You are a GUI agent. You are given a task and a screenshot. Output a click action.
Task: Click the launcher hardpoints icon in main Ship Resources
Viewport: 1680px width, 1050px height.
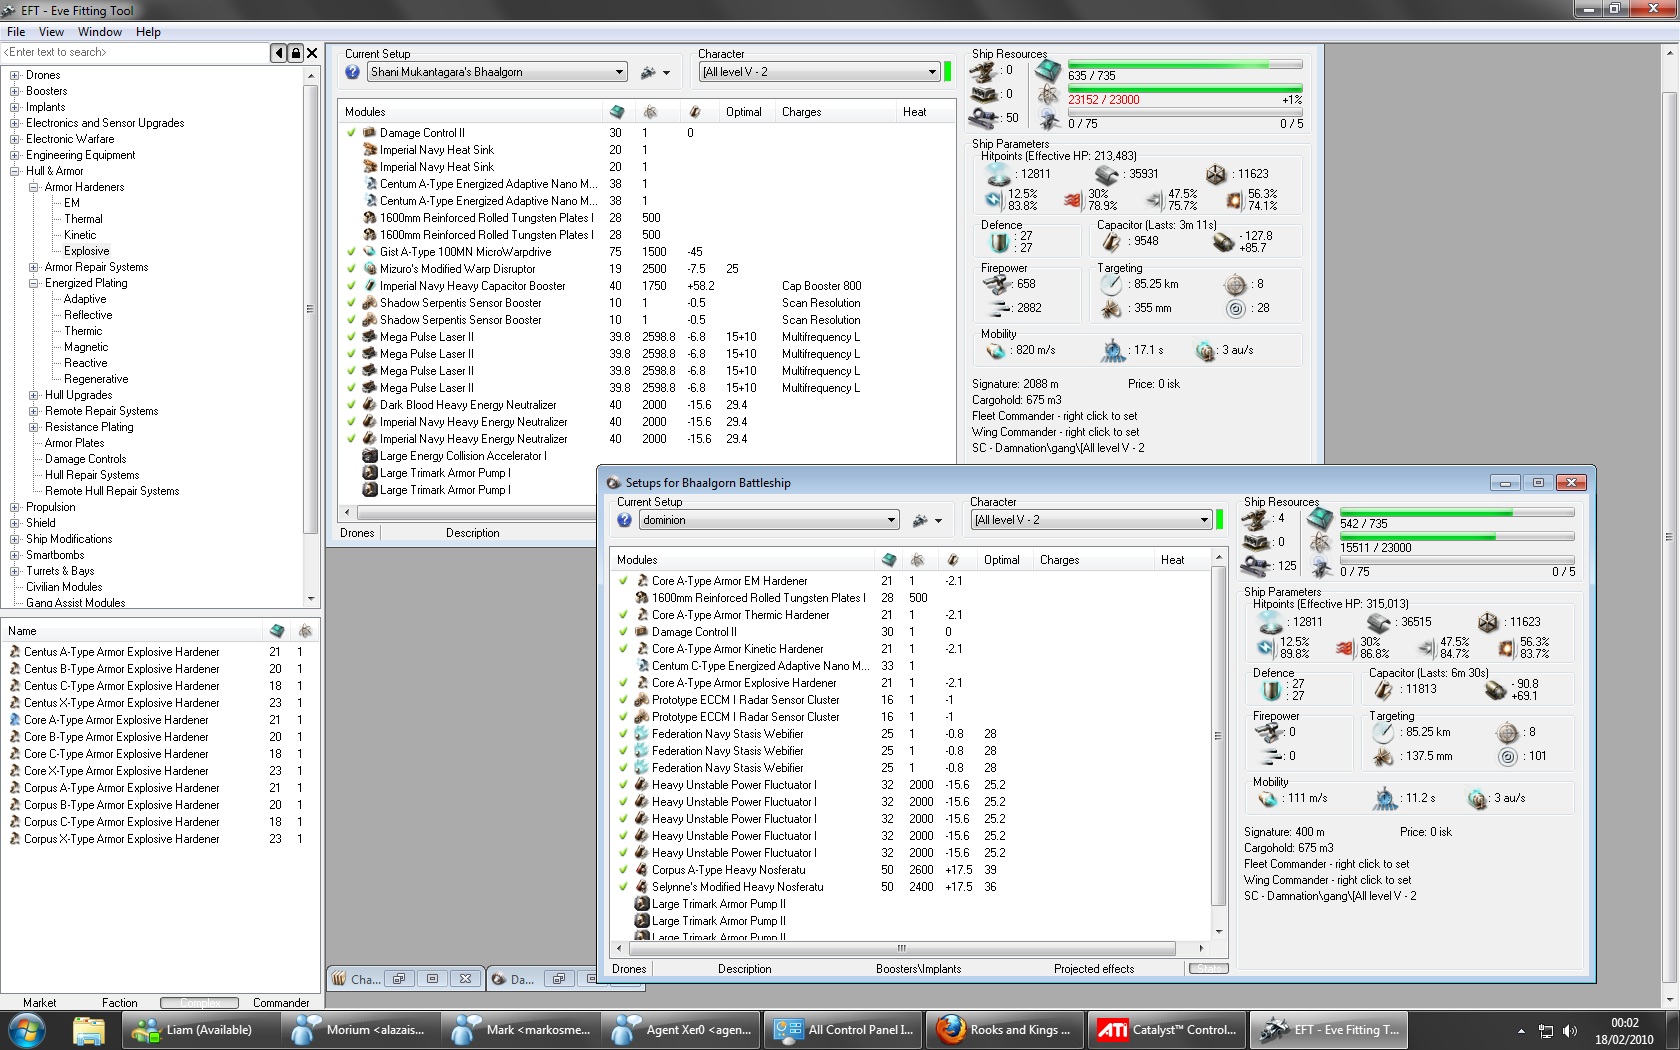984,95
